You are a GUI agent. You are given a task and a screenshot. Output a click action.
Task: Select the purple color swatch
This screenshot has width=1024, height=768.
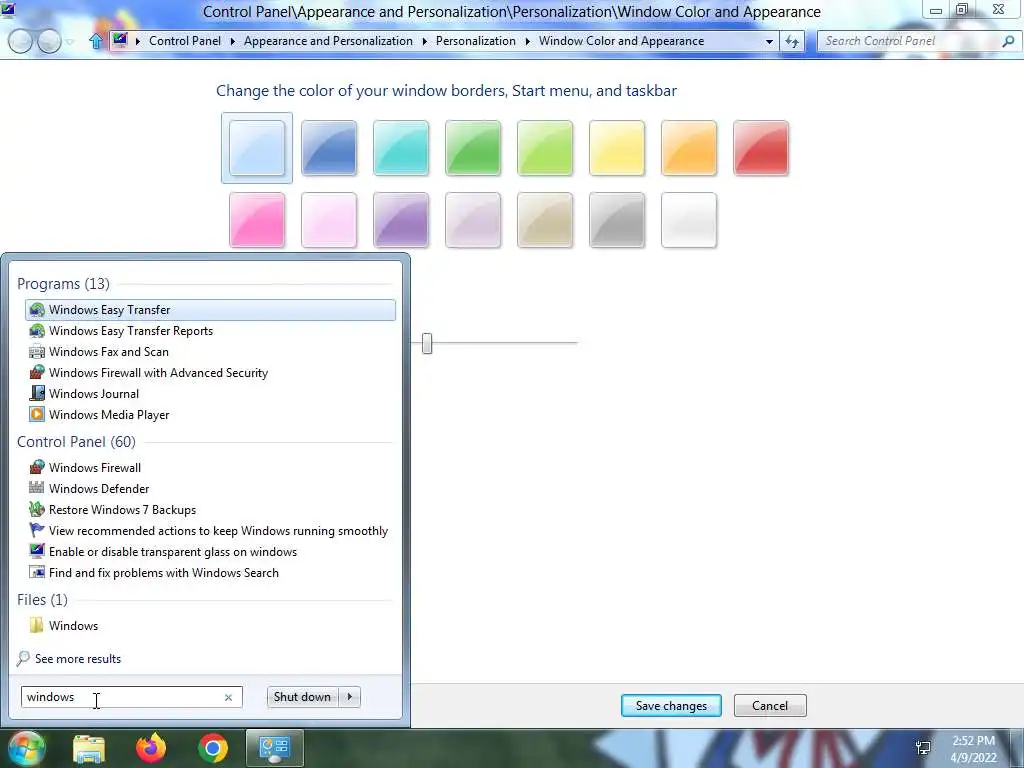click(x=401, y=220)
